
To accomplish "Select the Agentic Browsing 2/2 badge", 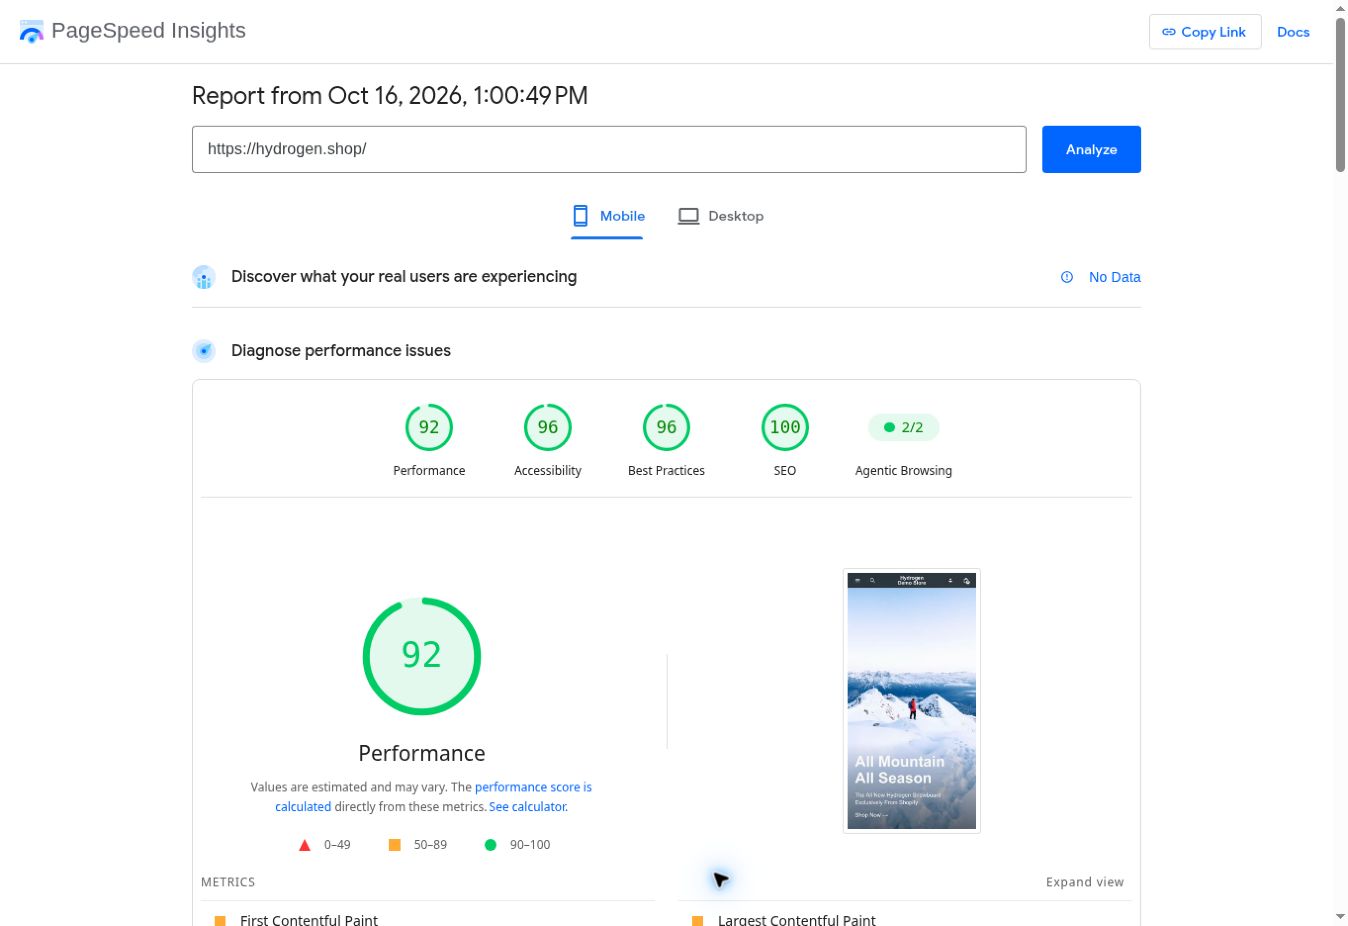I will (x=904, y=427).
